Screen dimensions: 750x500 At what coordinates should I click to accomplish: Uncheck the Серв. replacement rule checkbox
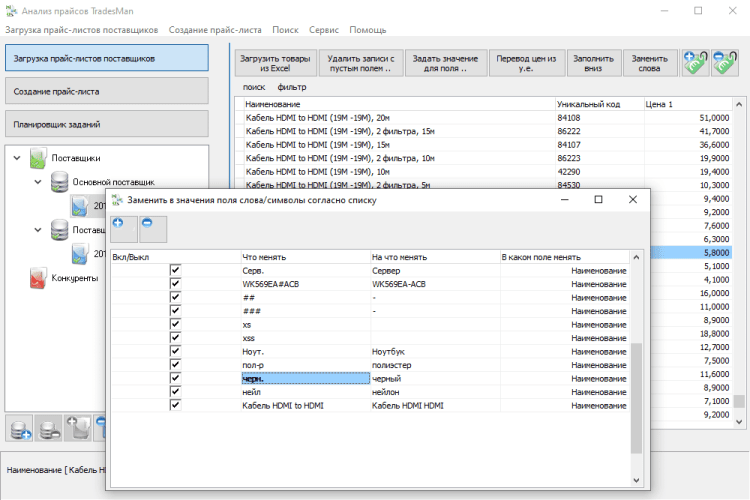pos(176,271)
